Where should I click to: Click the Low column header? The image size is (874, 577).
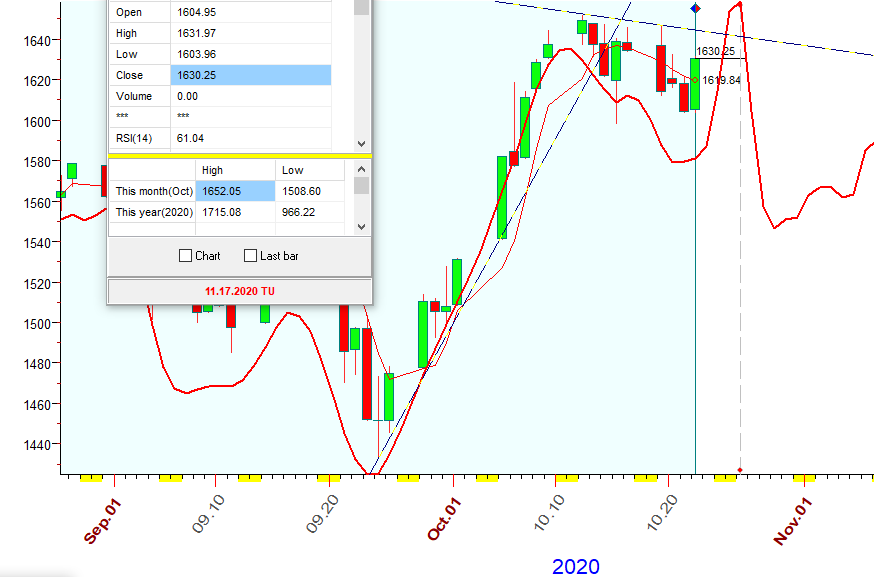(309, 170)
